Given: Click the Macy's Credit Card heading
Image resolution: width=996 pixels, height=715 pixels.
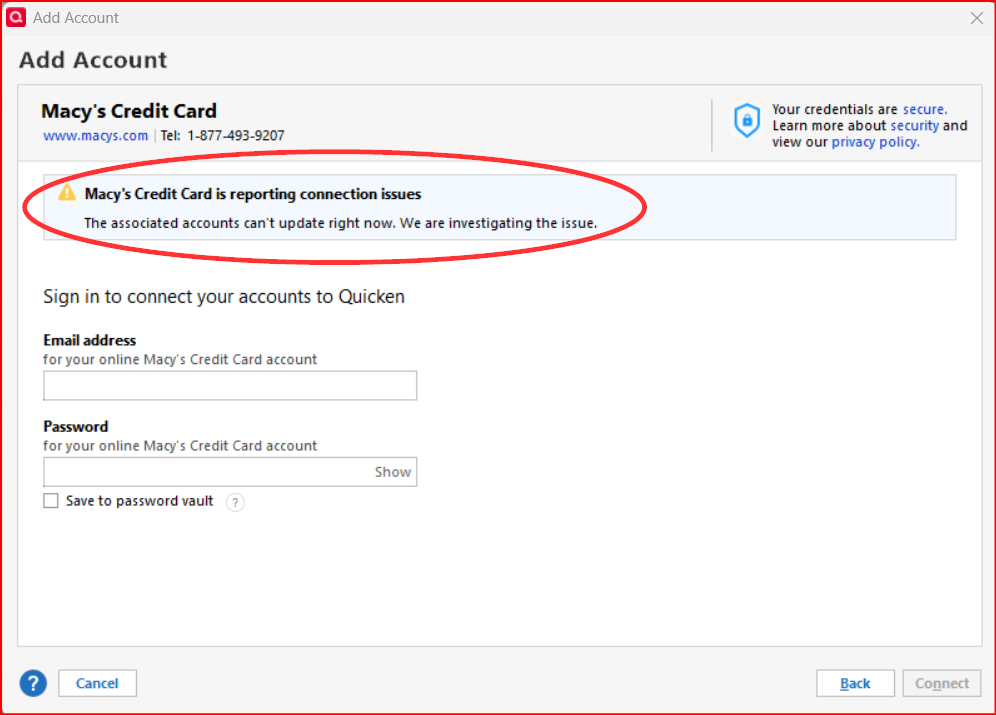Looking at the screenshot, I should [129, 111].
